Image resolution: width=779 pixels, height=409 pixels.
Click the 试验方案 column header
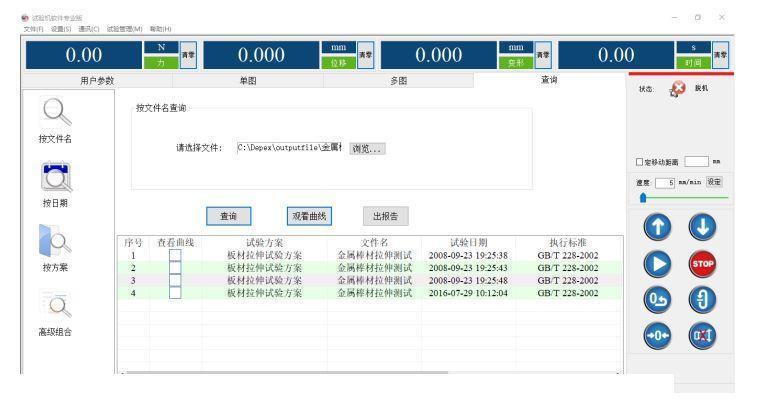point(264,243)
